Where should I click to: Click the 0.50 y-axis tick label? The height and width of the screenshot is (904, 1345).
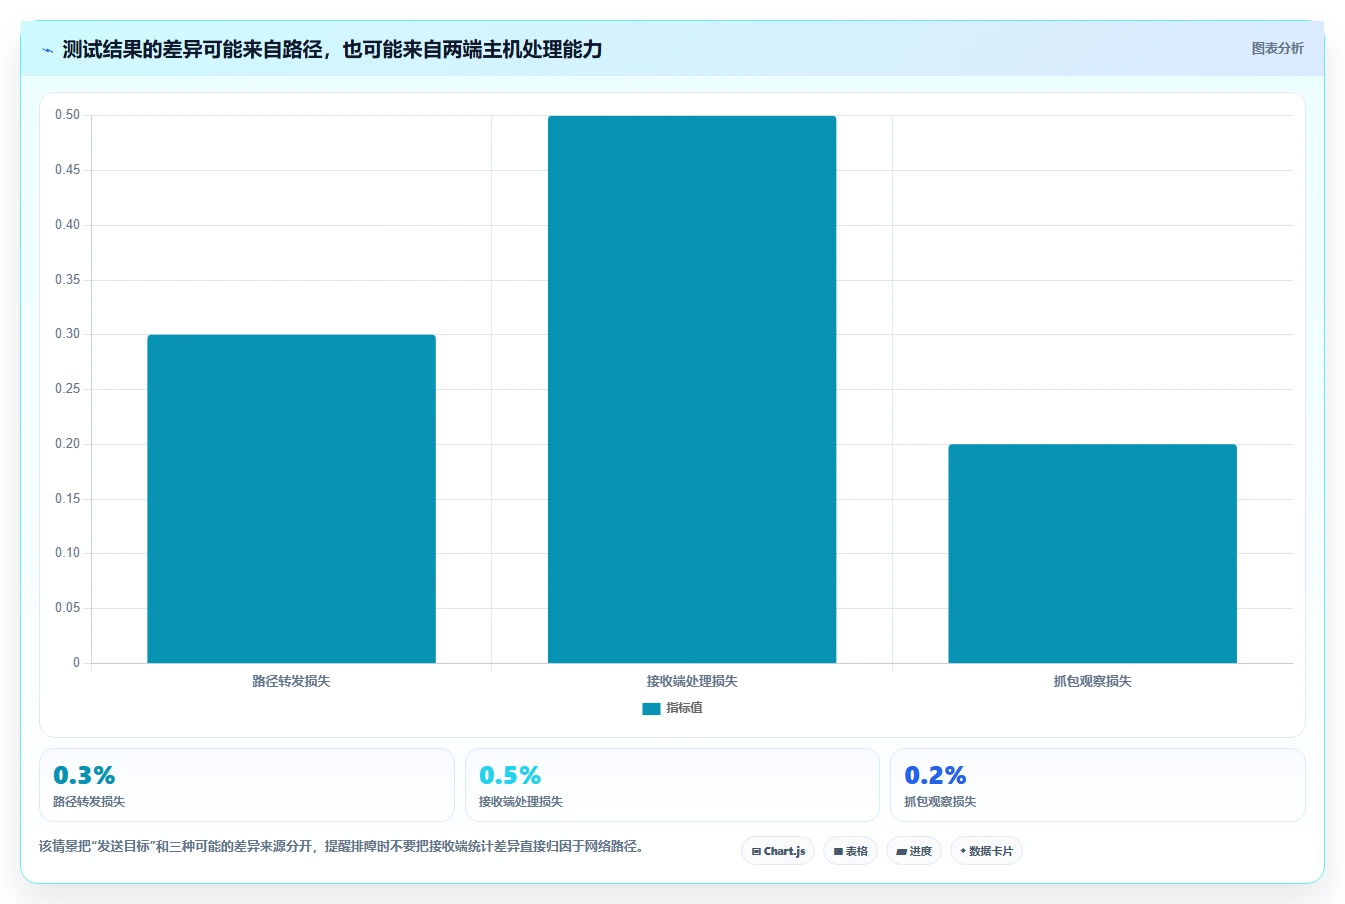pos(67,115)
